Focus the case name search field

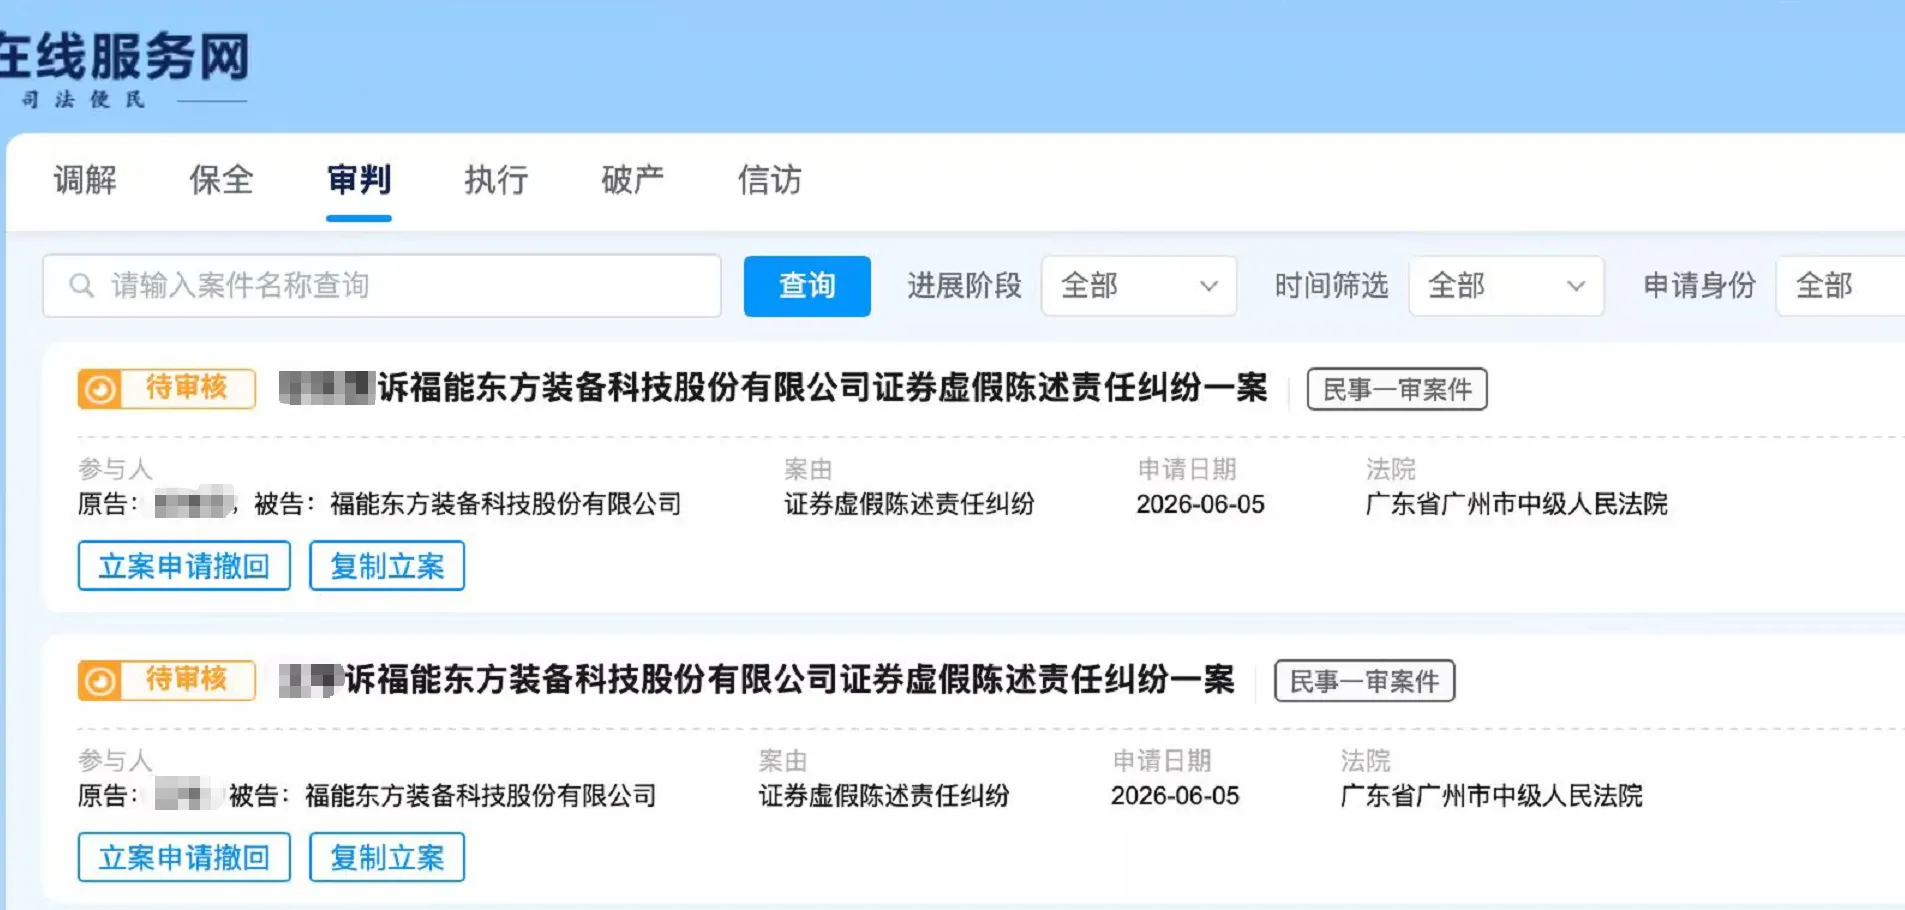[x=382, y=286]
